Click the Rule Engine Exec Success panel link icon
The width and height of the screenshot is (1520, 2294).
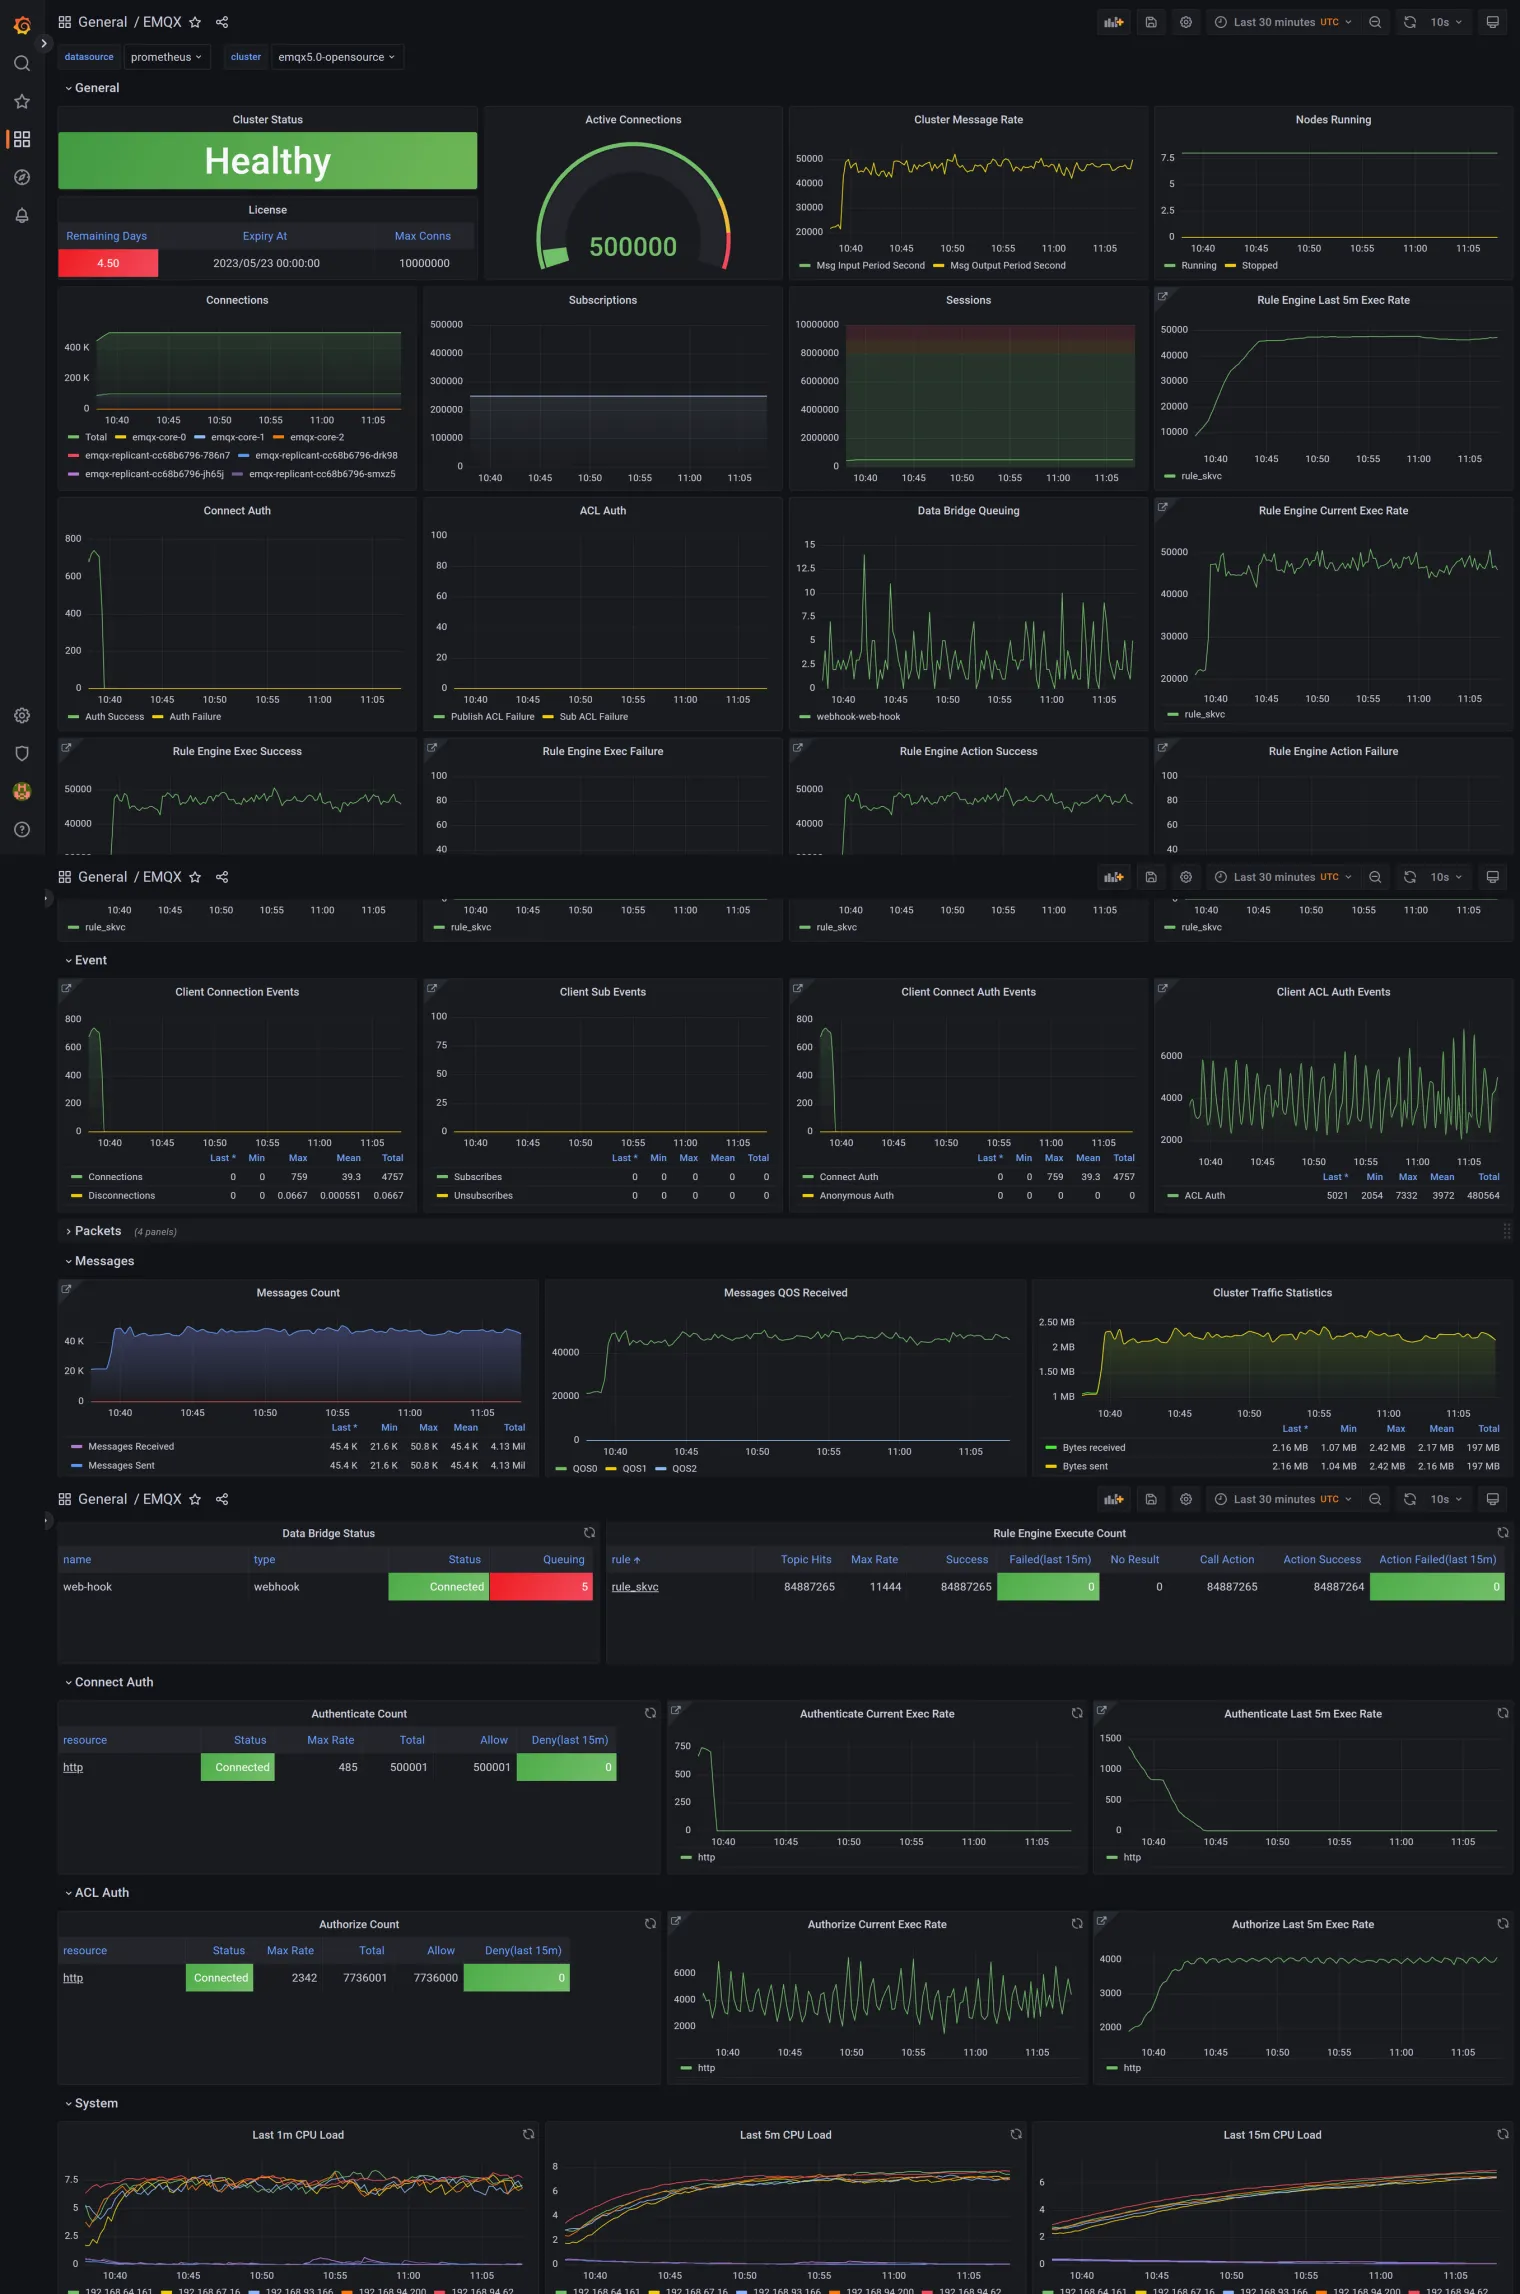point(66,747)
